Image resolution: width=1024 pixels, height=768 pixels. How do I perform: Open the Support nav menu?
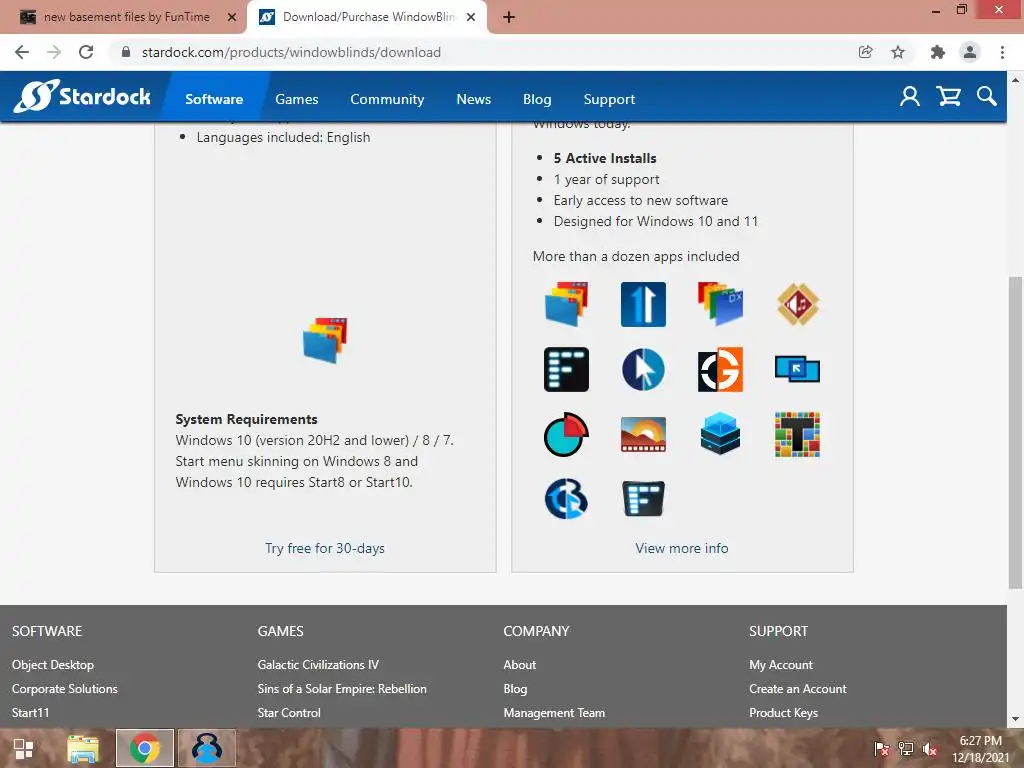tap(609, 99)
